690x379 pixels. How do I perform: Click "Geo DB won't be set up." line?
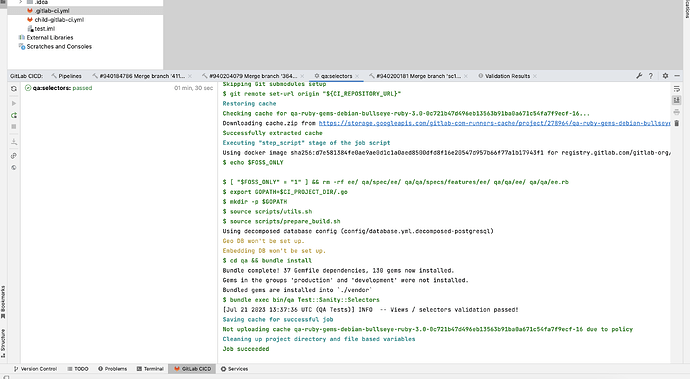pos(264,241)
